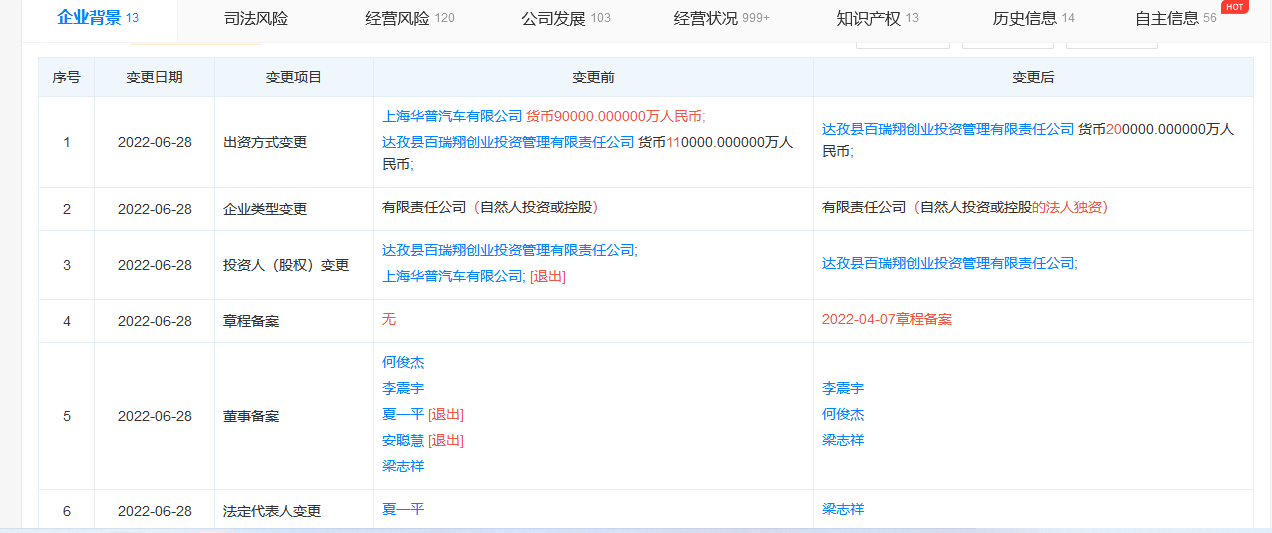Open 上海华普汽车有限公司 in the 出资方式变更 row
The image size is (1272, 533).
point(452,116)
